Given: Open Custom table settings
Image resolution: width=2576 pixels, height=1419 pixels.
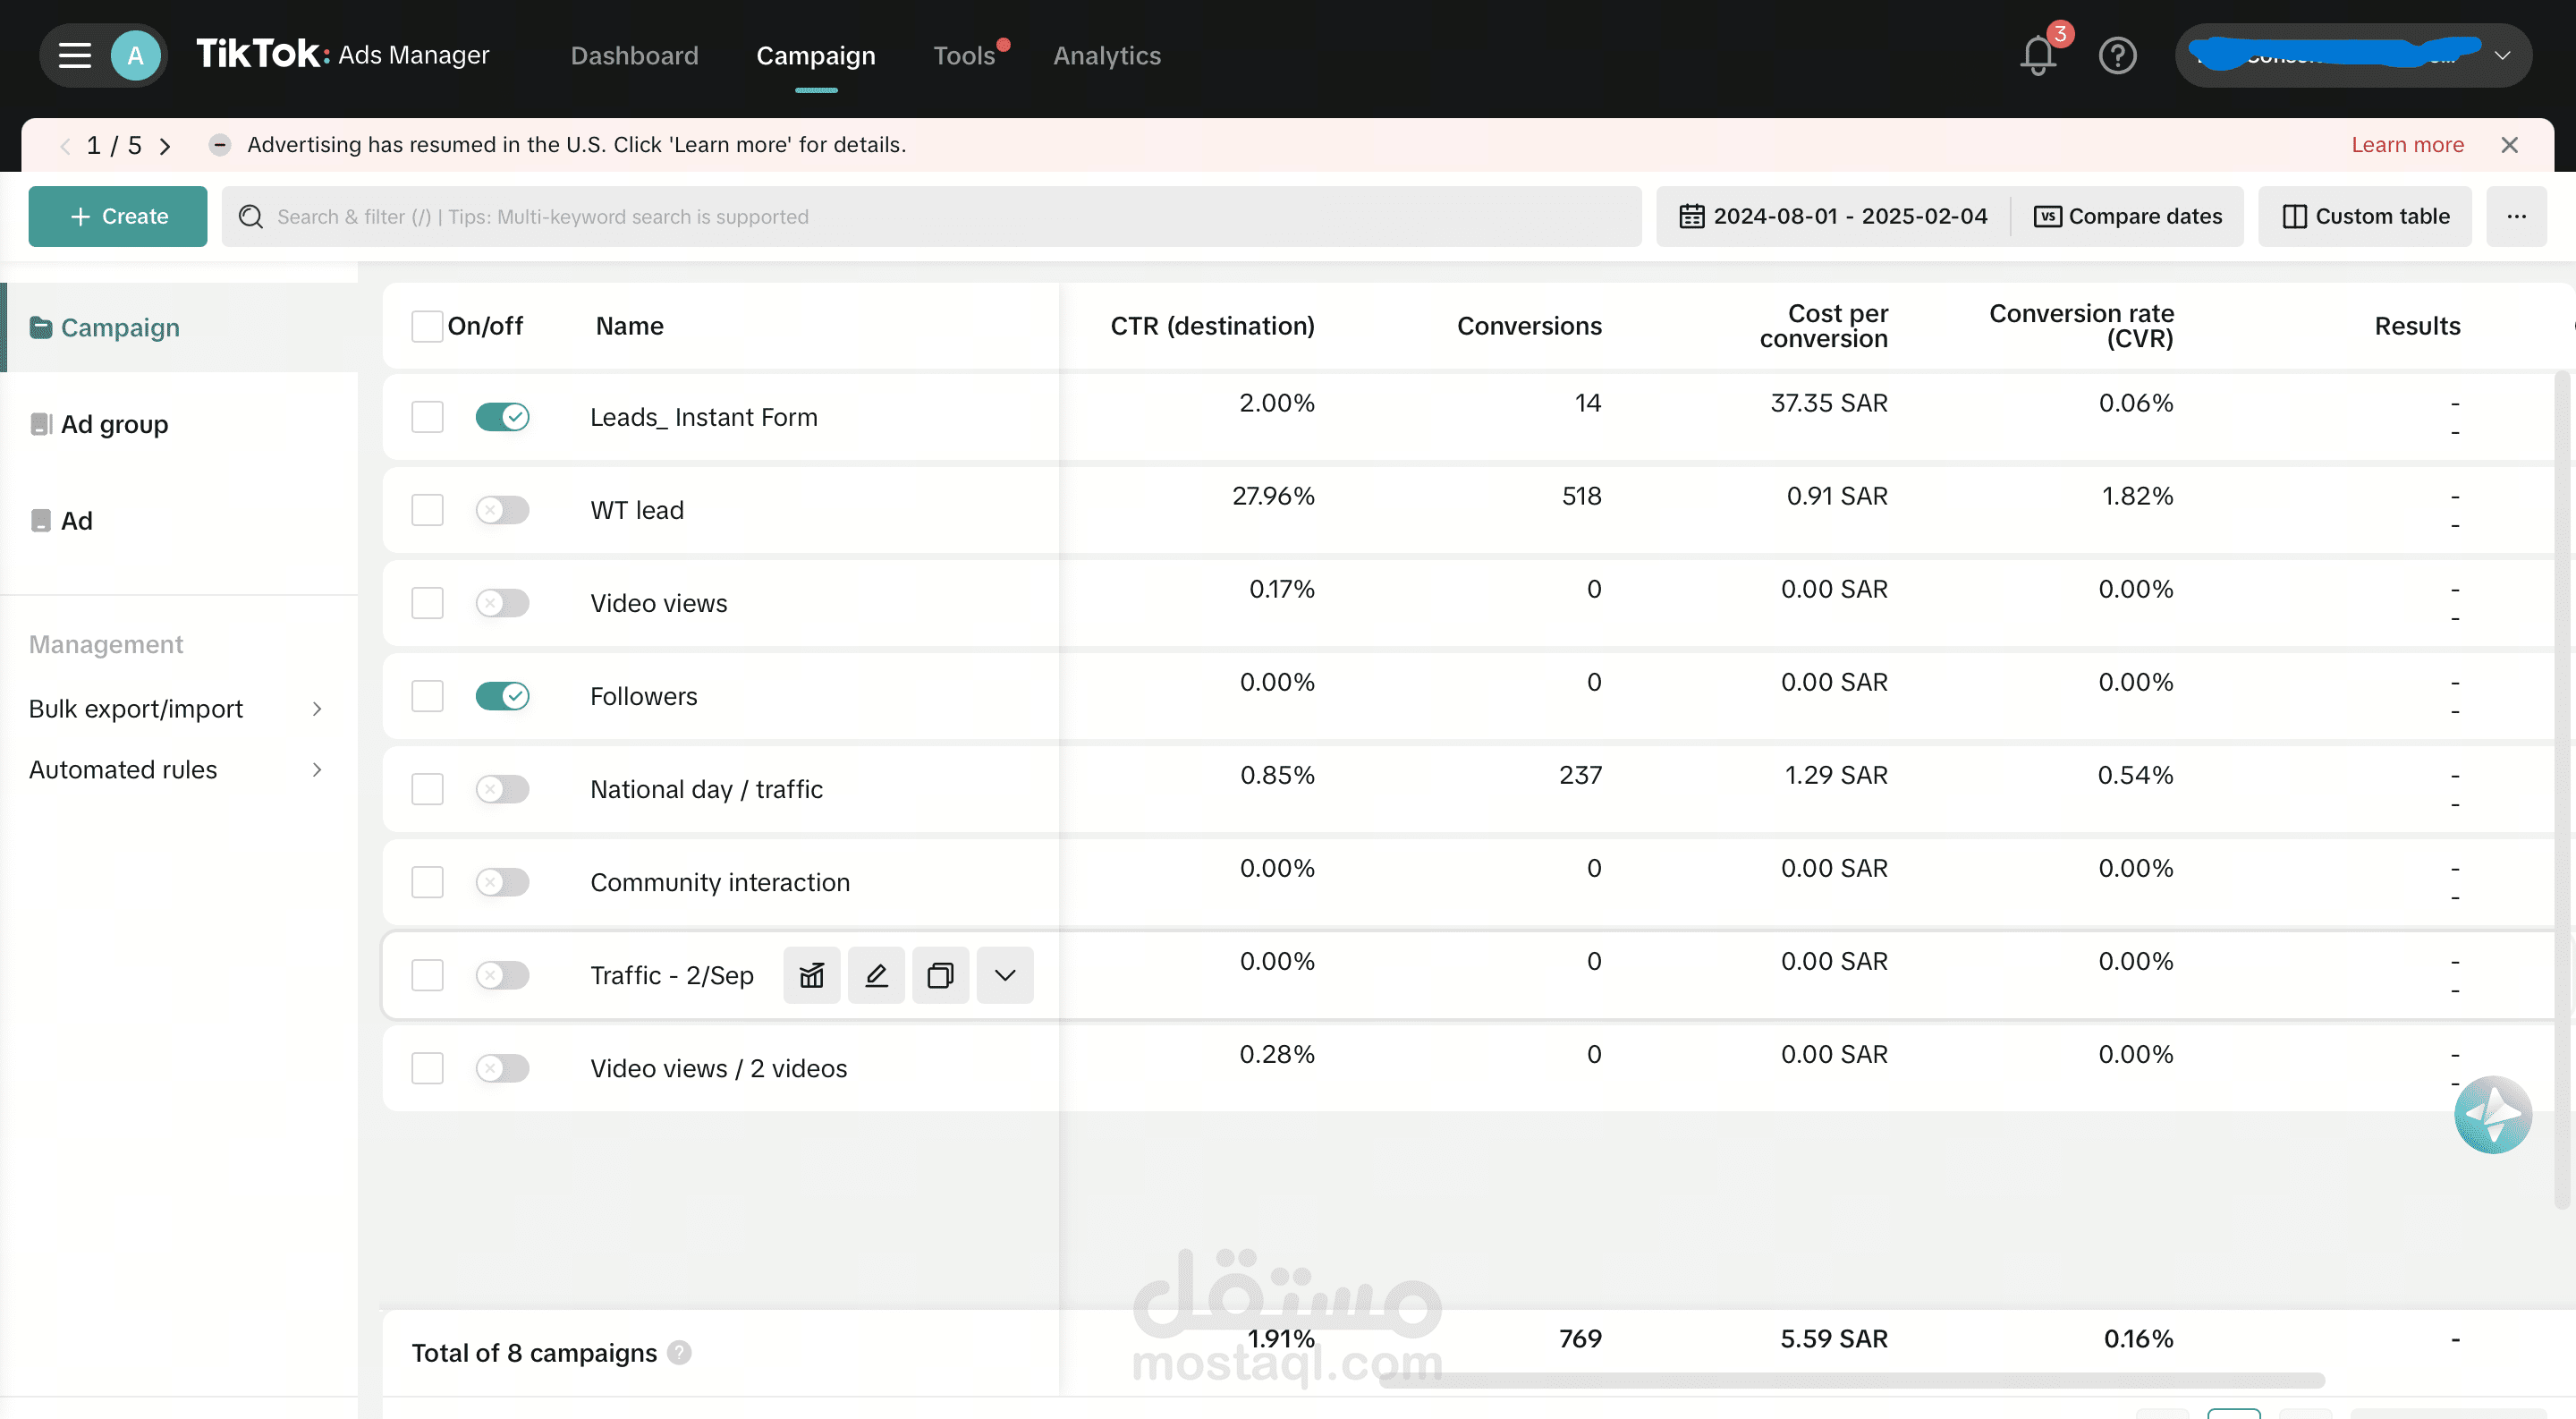Looking at the screenshot, I should (x=2365, y=216).
